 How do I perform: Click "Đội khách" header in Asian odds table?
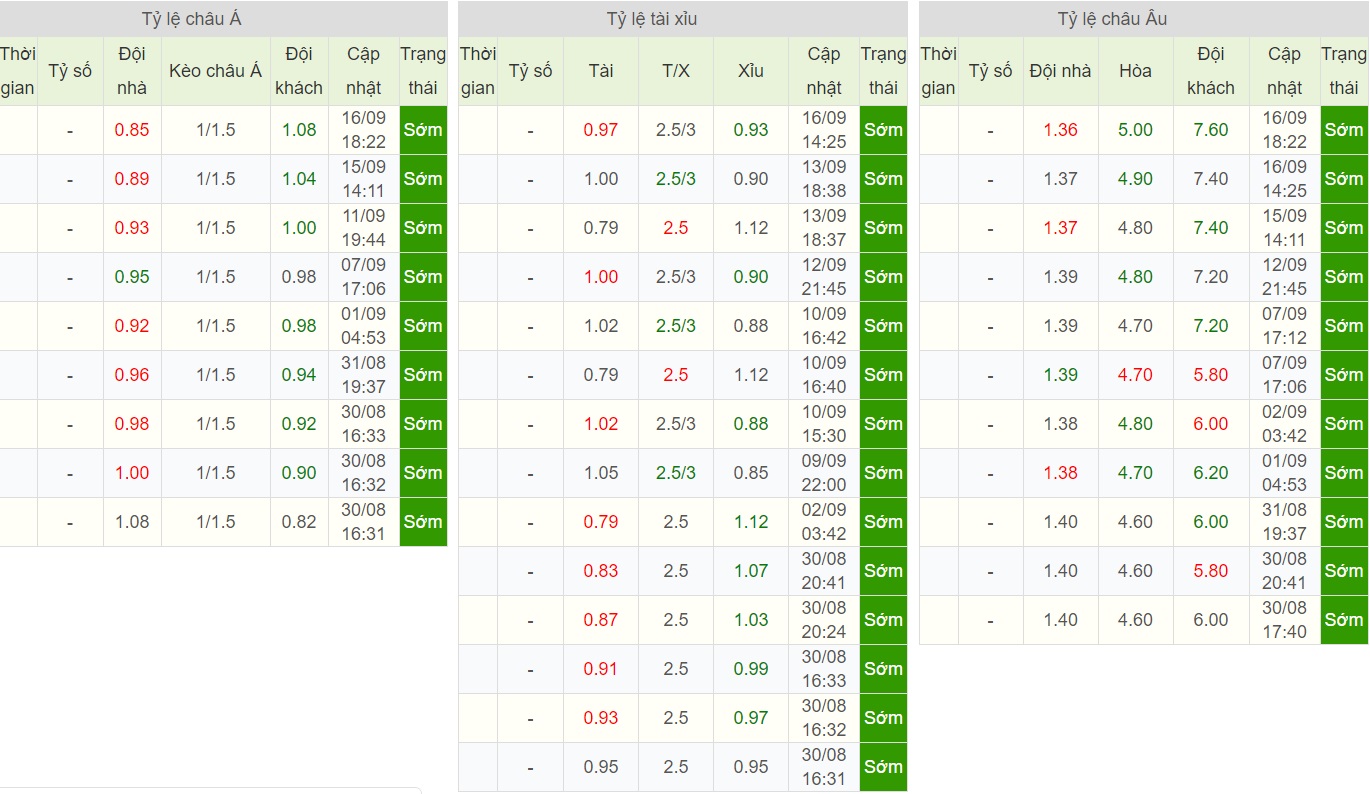pos(299,71)
